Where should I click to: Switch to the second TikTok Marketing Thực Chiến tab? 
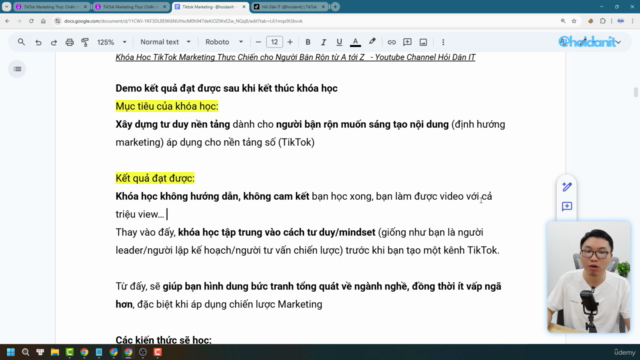point(131,7)
